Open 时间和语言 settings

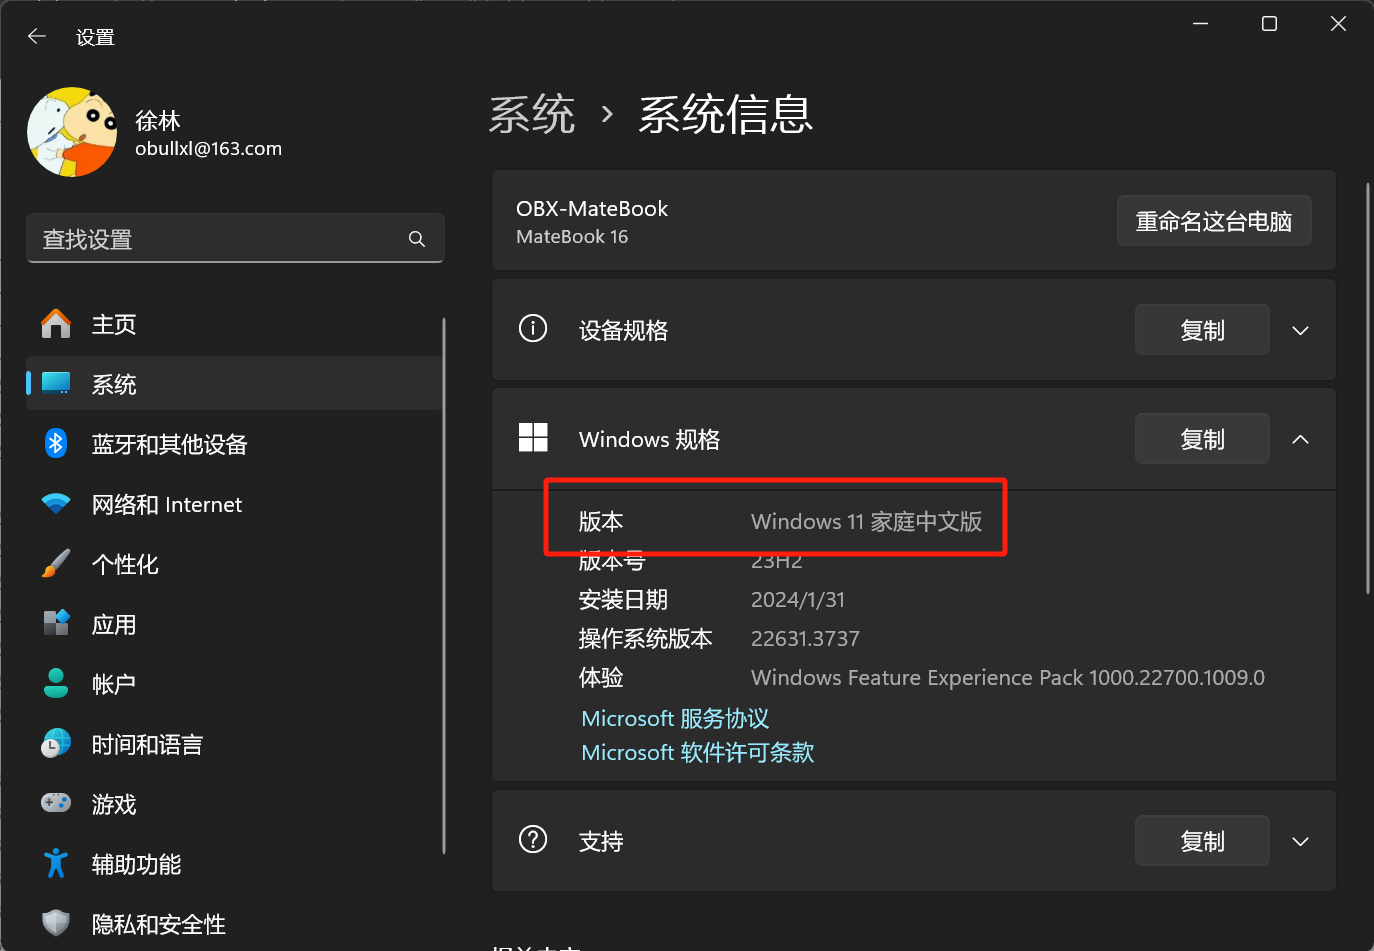click(x=234, y=744)
